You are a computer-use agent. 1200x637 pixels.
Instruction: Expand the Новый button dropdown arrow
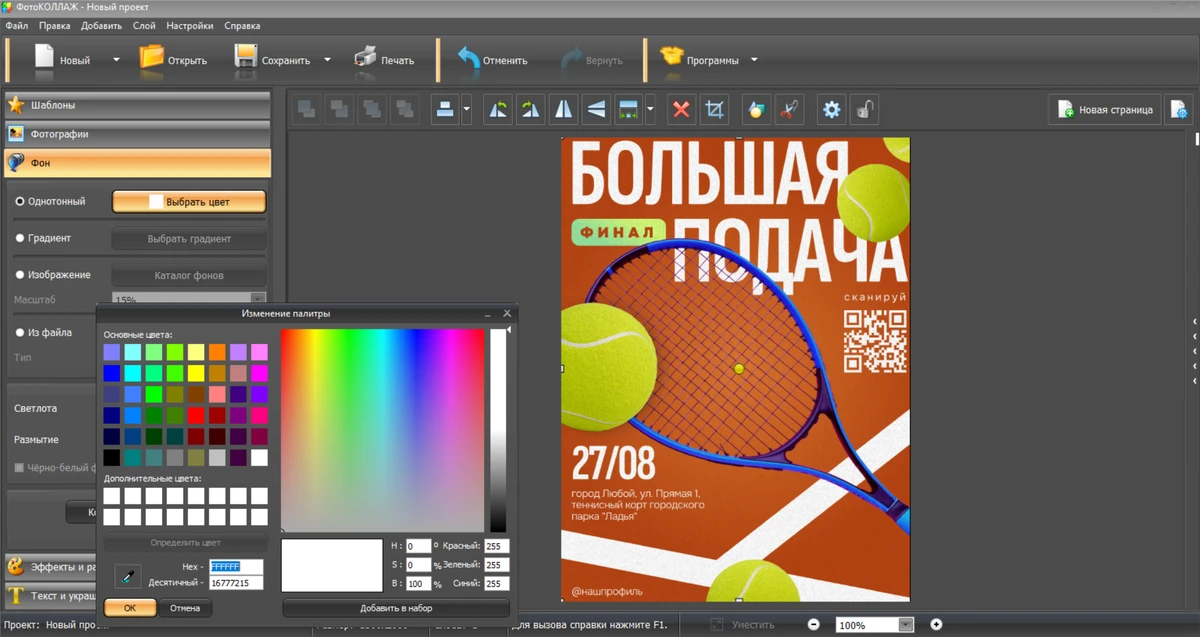[x=116, y=60]
